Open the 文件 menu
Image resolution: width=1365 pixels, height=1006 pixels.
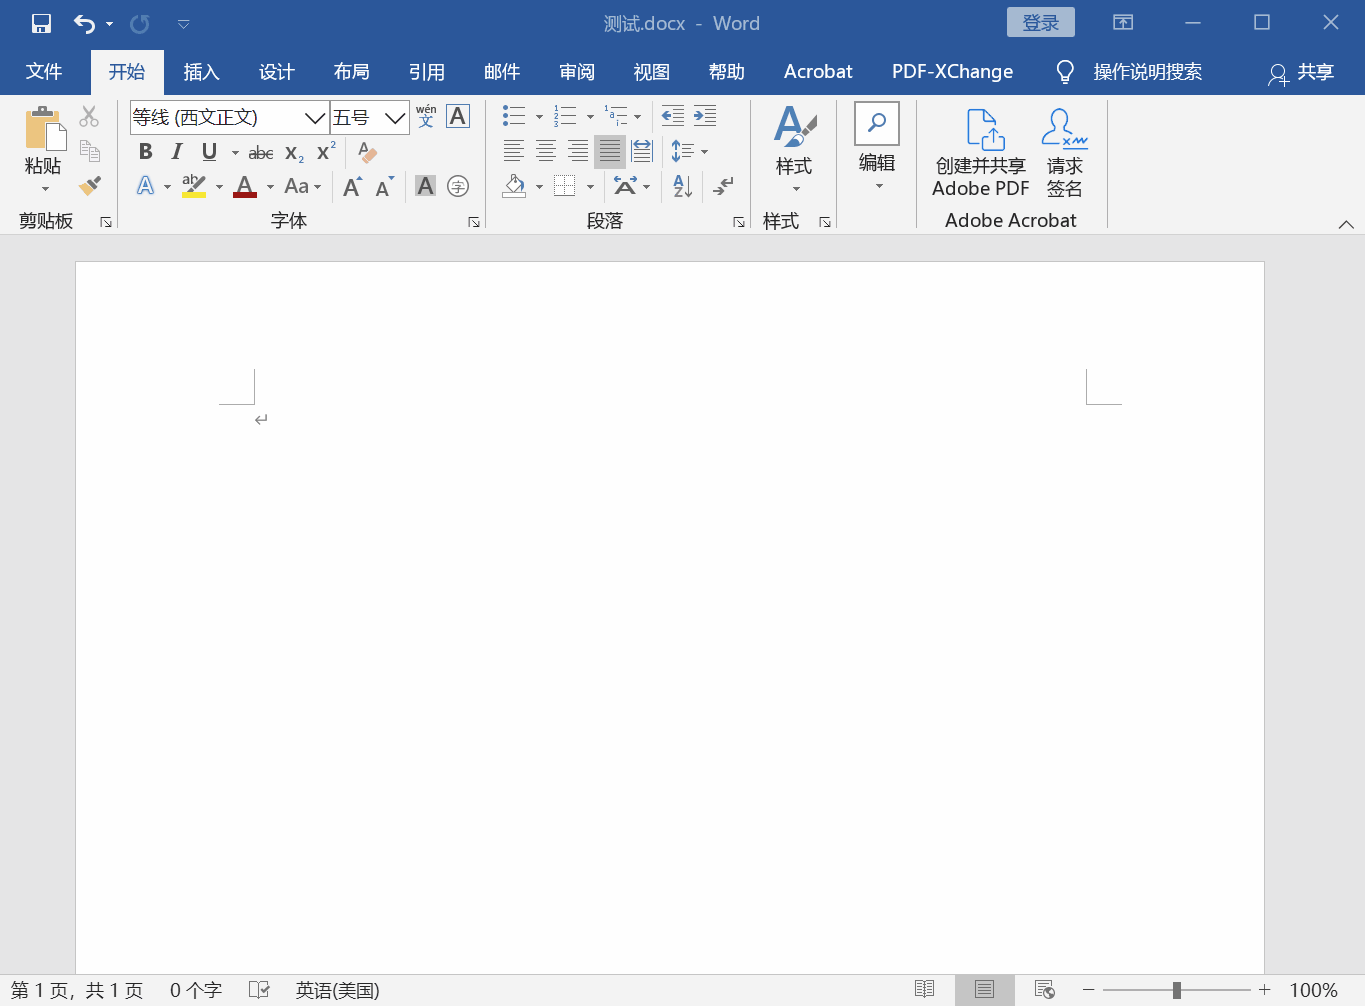tap(44, 72)
